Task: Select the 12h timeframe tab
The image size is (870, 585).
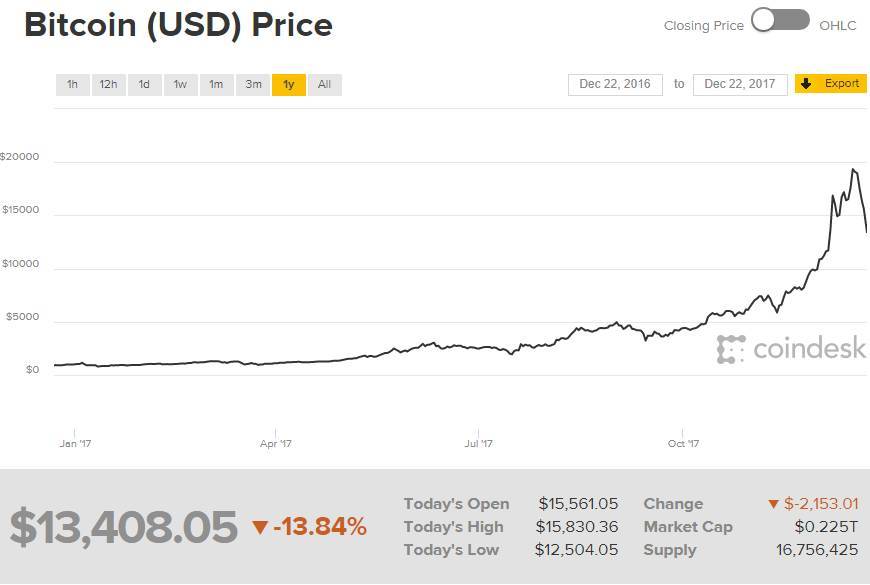Action: pyautogui.click(x=107, y=85)
